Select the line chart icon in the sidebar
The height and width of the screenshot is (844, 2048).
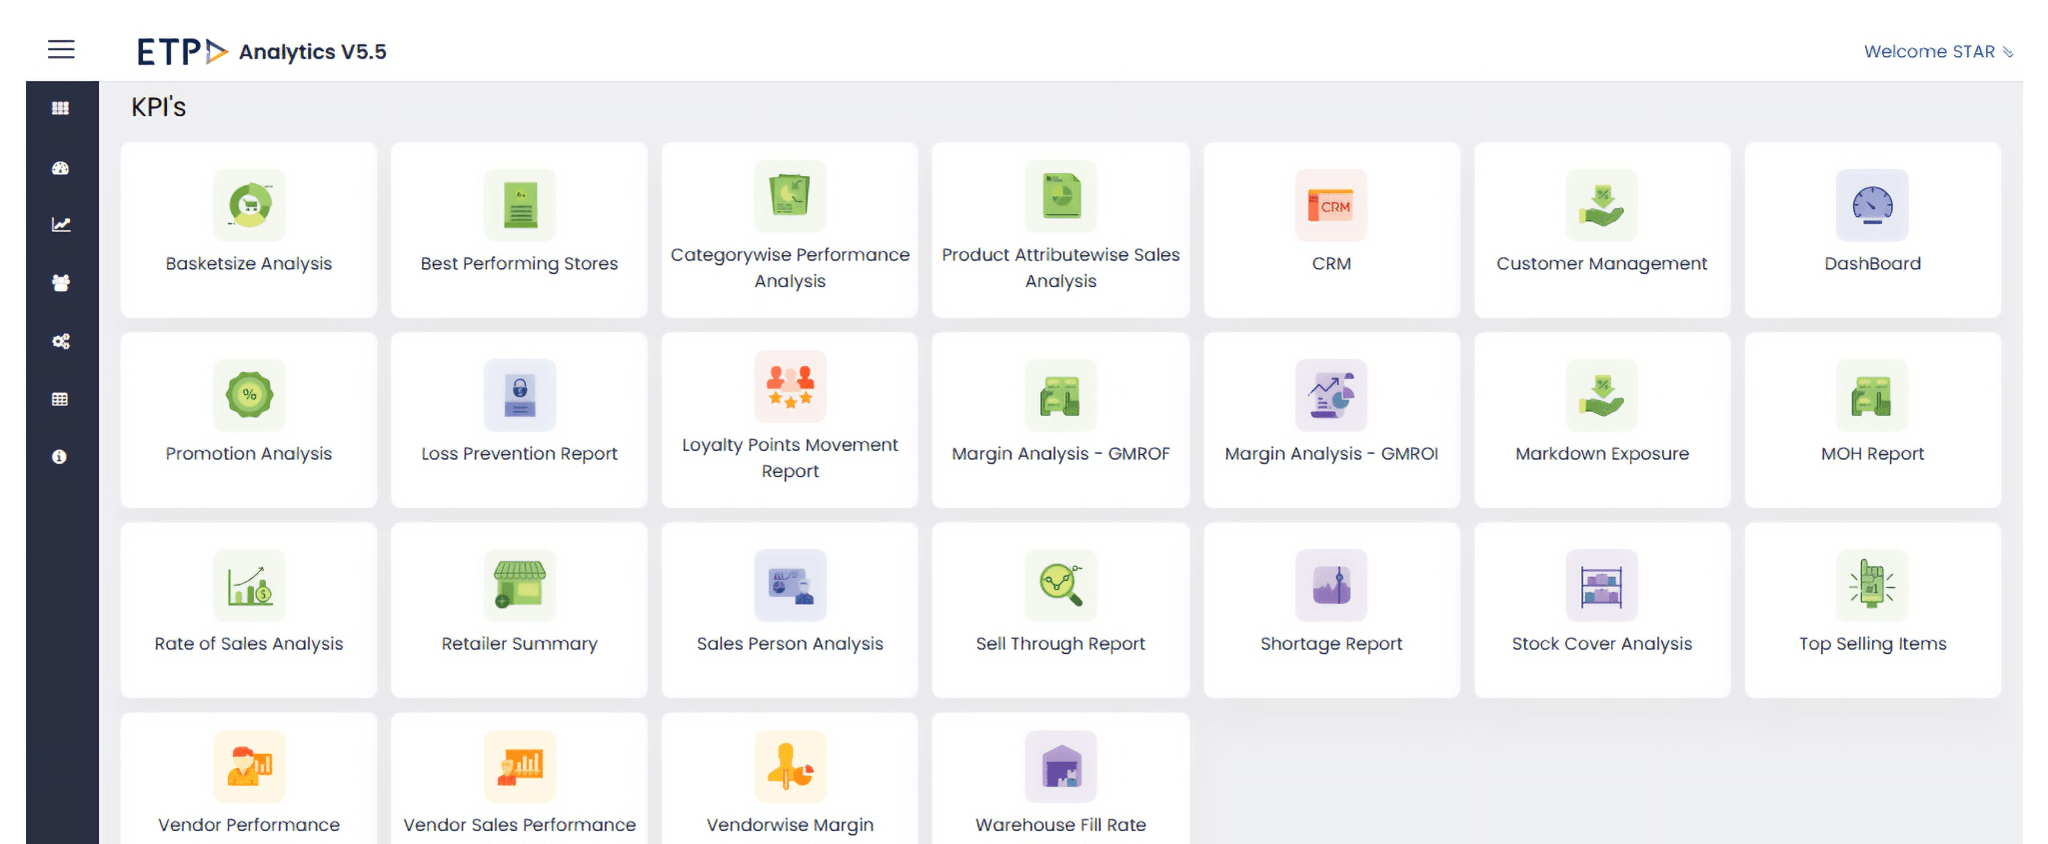point(61,225)
